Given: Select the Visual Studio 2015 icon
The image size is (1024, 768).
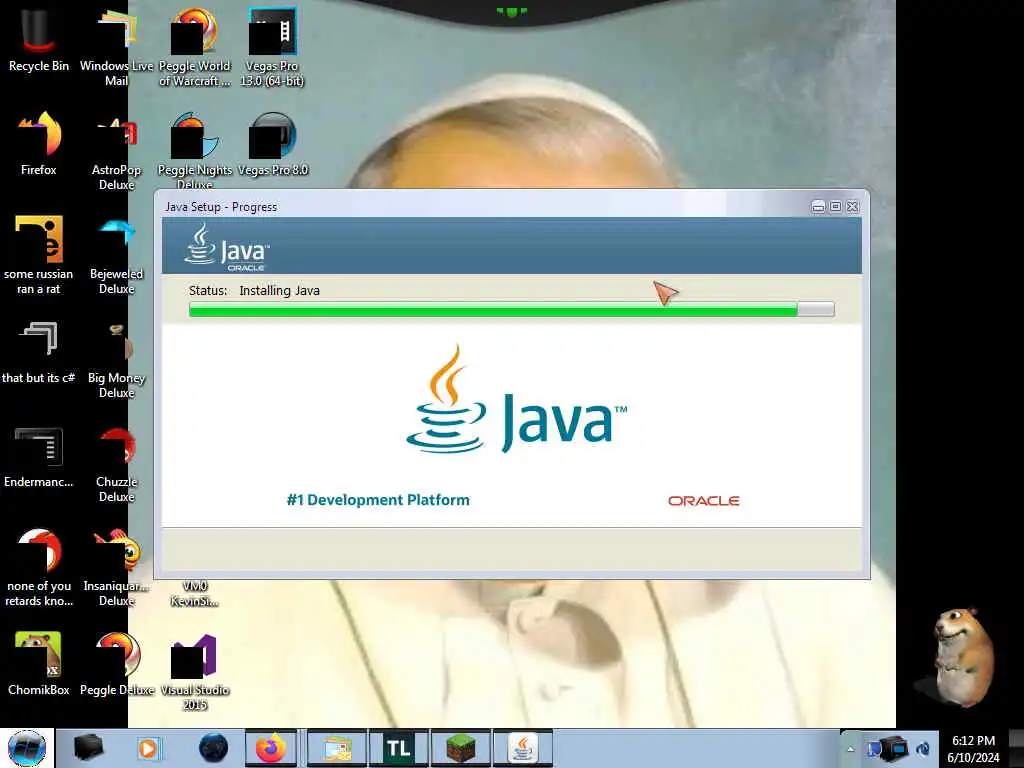Looking at the screenshot, I should point(195,671).
